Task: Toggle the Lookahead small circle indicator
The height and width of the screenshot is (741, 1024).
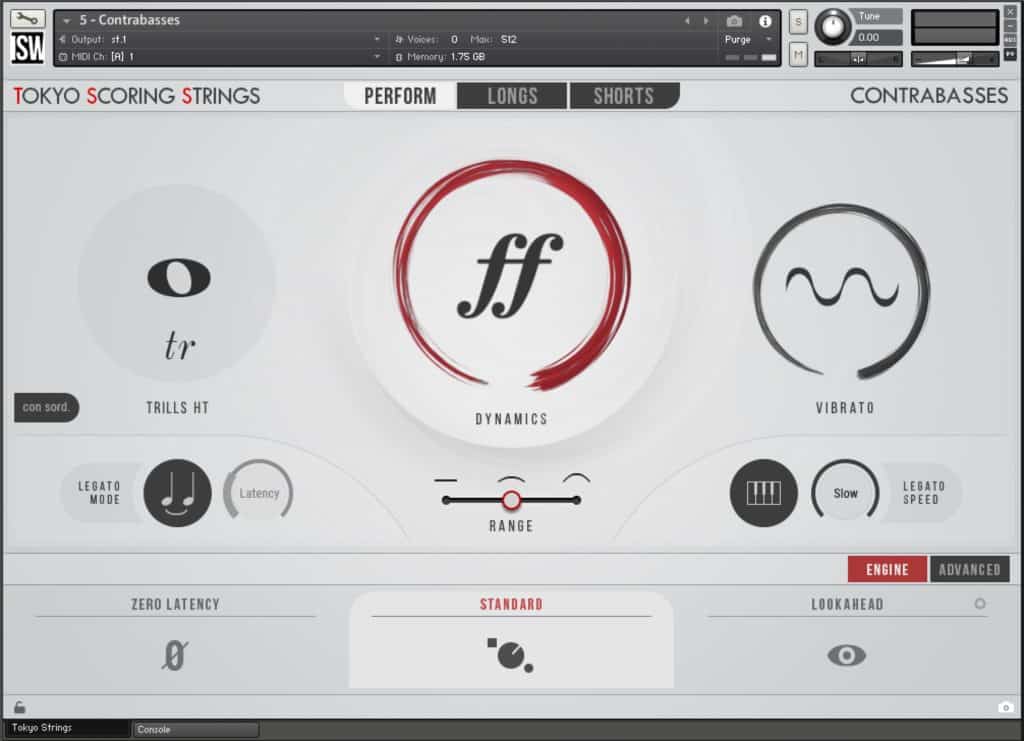Action: [x=980, y=604]
